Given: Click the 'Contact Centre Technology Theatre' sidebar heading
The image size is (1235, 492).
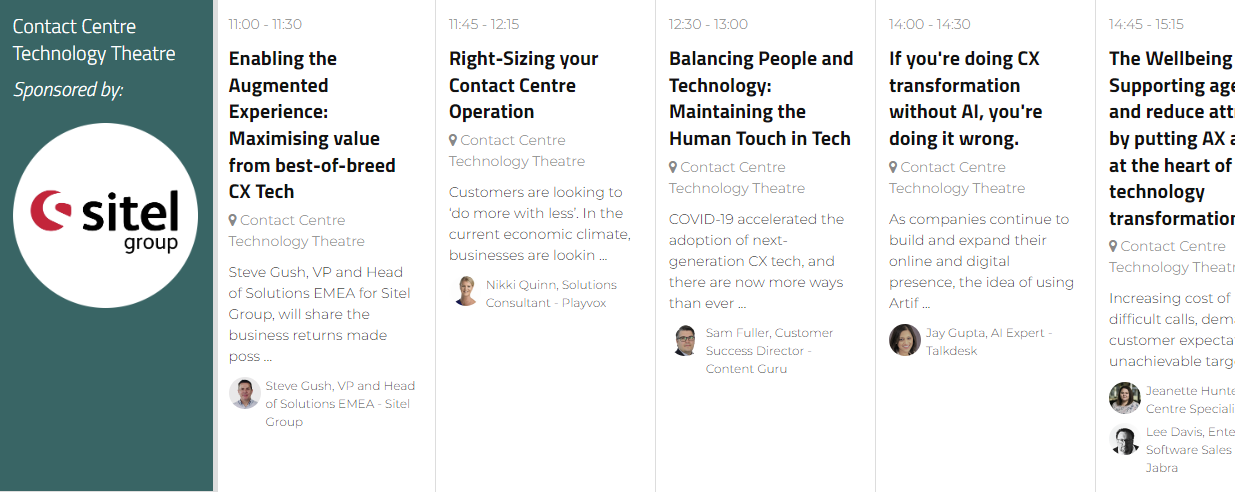Looking at the screenshot, I should (94, 40).
